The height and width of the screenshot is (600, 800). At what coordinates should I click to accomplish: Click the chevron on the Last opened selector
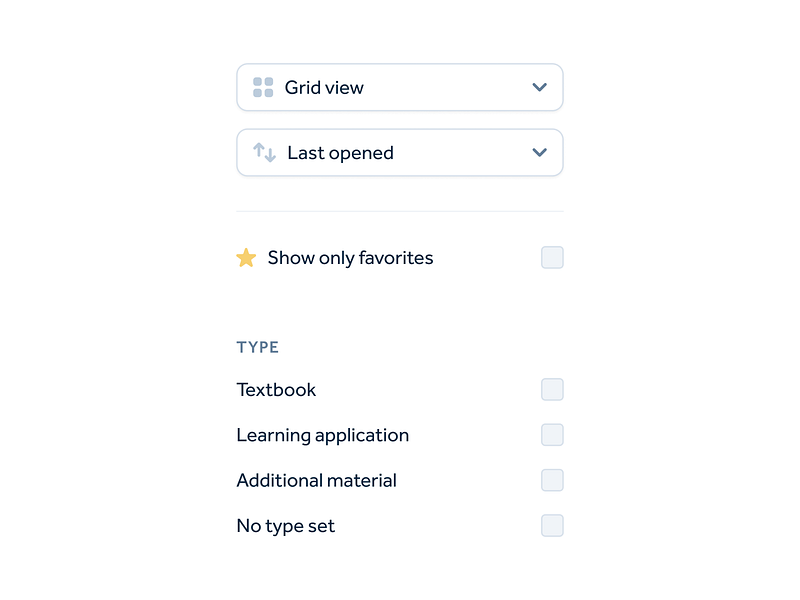[539, 152]
